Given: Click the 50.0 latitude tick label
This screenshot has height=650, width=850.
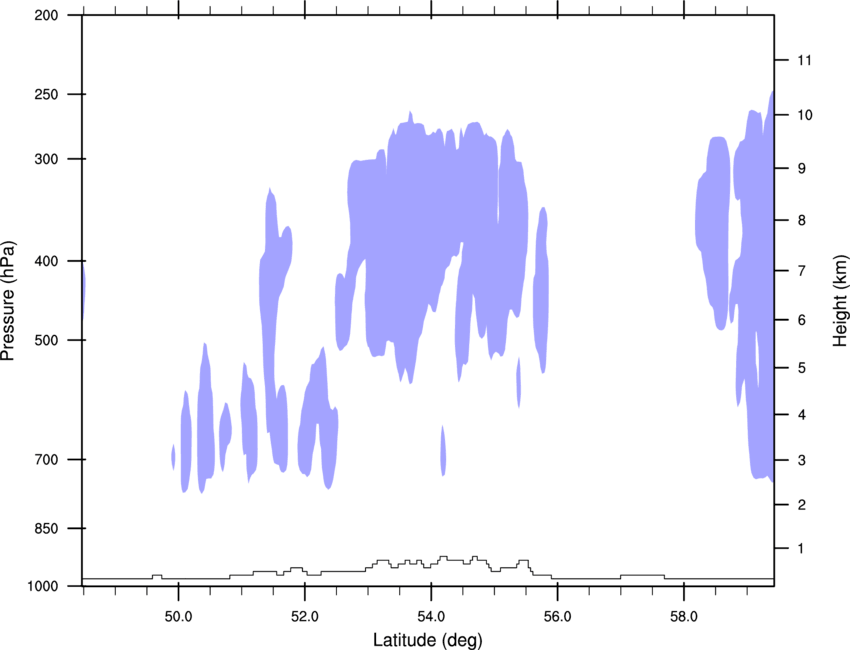Looking at the screenshot, I should [178, 617].
